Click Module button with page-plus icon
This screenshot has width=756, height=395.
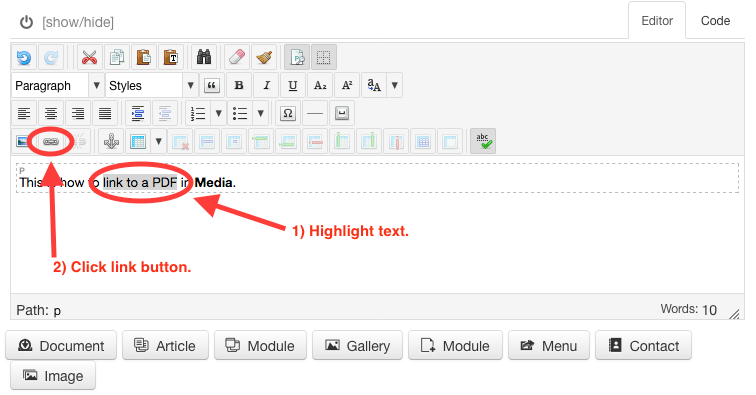point(455,345)
